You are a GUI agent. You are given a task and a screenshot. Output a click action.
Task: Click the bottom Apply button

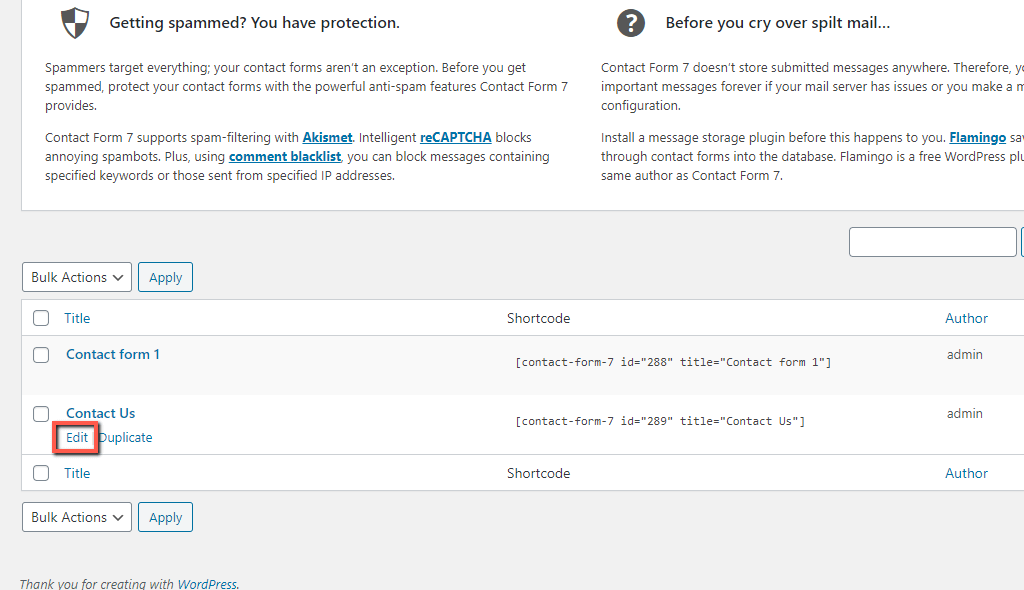tap(165, 517)
